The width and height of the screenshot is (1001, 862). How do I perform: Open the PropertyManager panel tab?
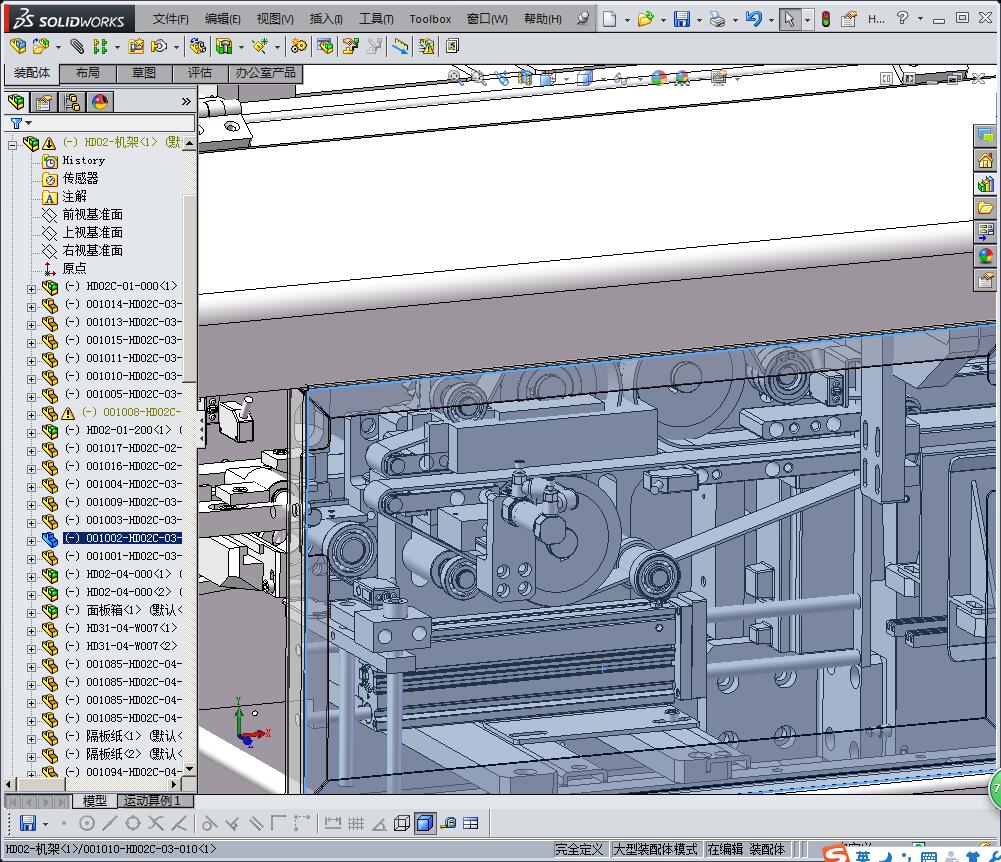[x=44, y=102]
